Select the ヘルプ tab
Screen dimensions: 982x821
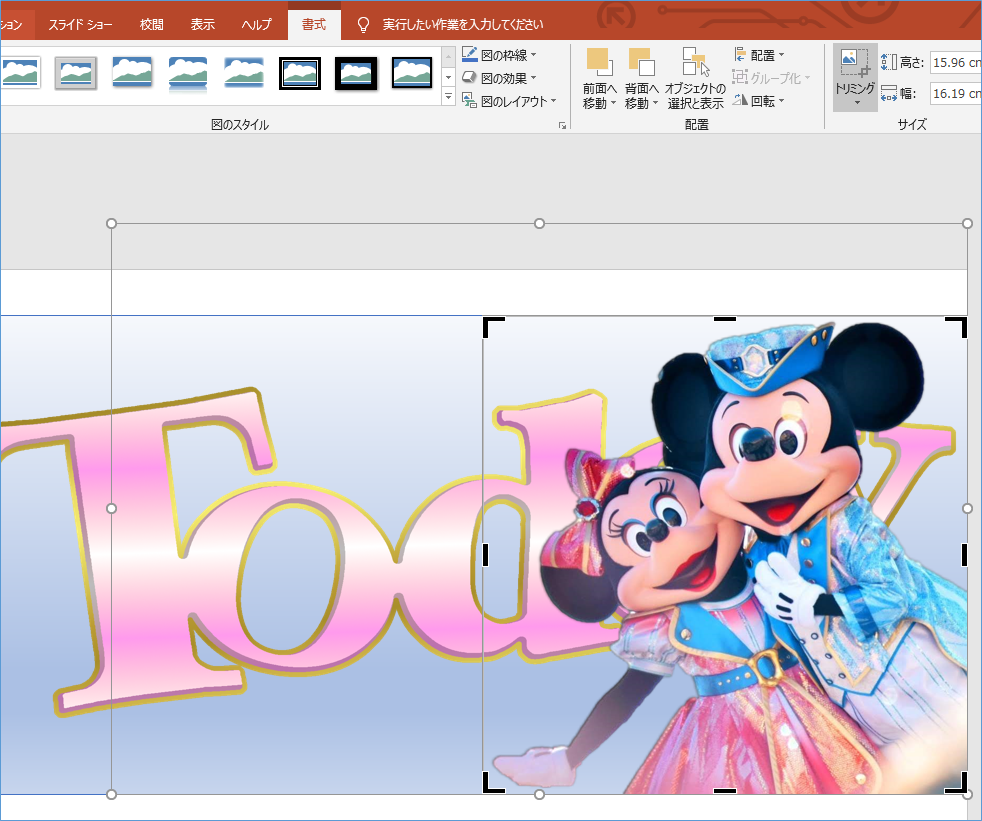click(x=256, y=24)
